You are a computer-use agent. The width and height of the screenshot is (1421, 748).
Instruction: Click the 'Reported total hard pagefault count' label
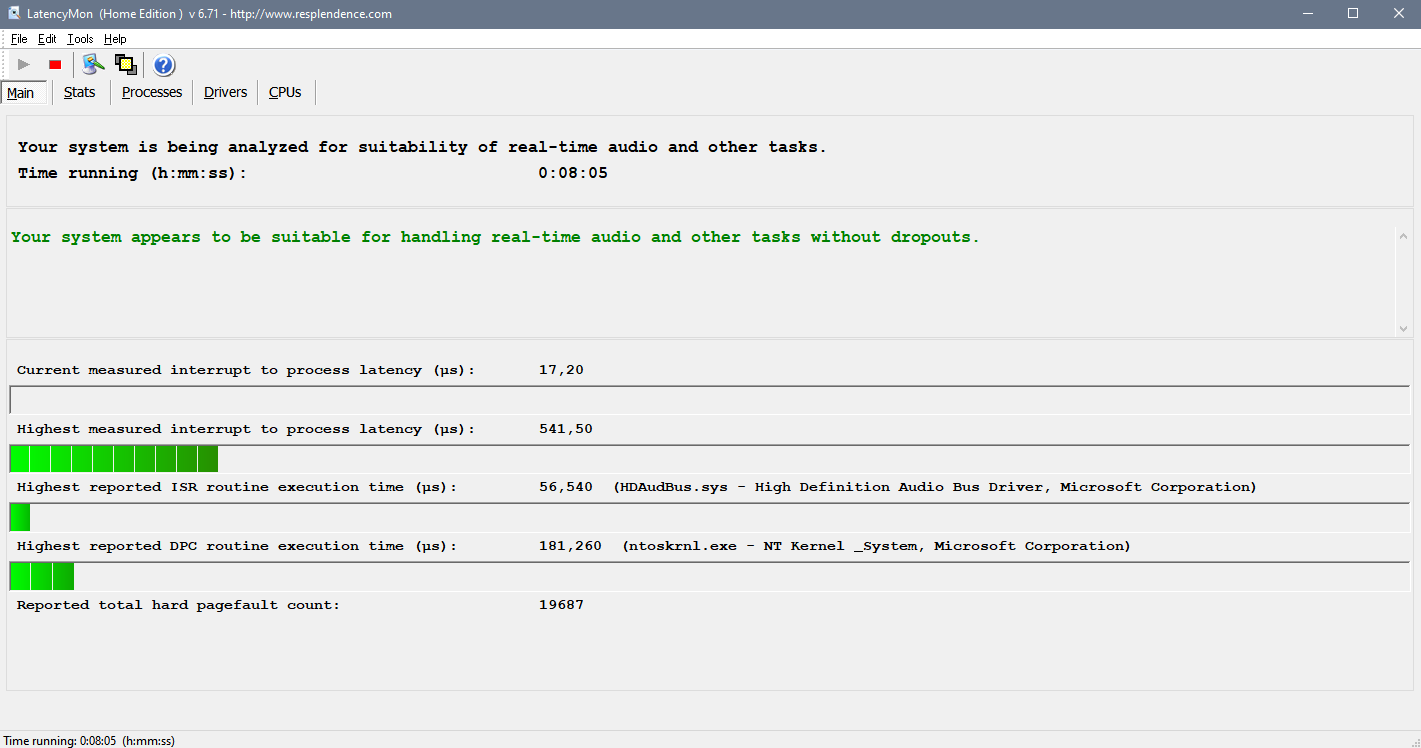click(x=178, y=605)
